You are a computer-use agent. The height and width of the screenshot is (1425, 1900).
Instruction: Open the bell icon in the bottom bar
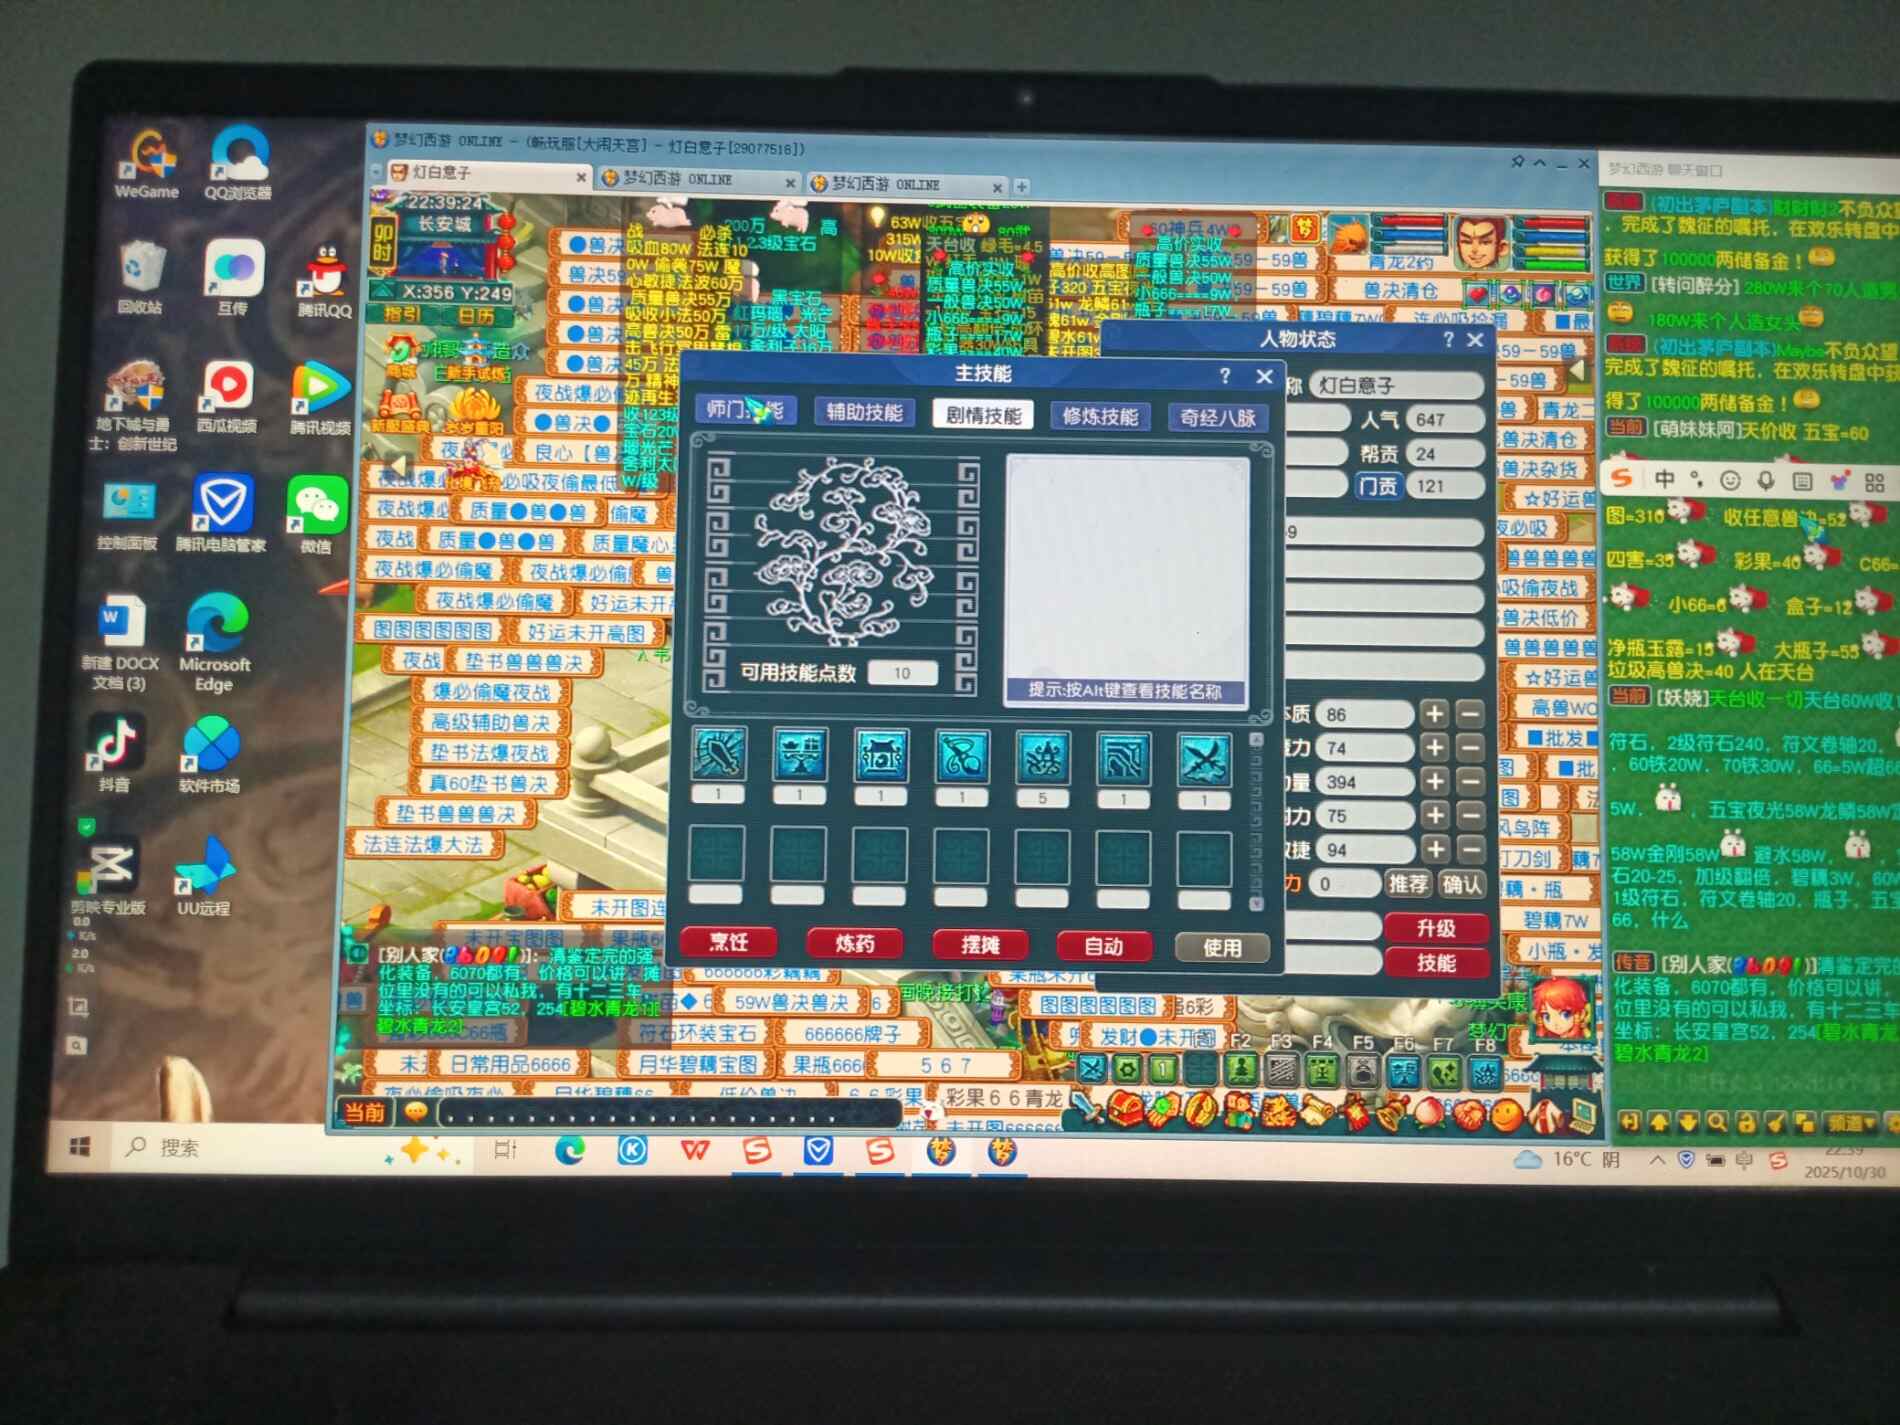[1391, 1112]
